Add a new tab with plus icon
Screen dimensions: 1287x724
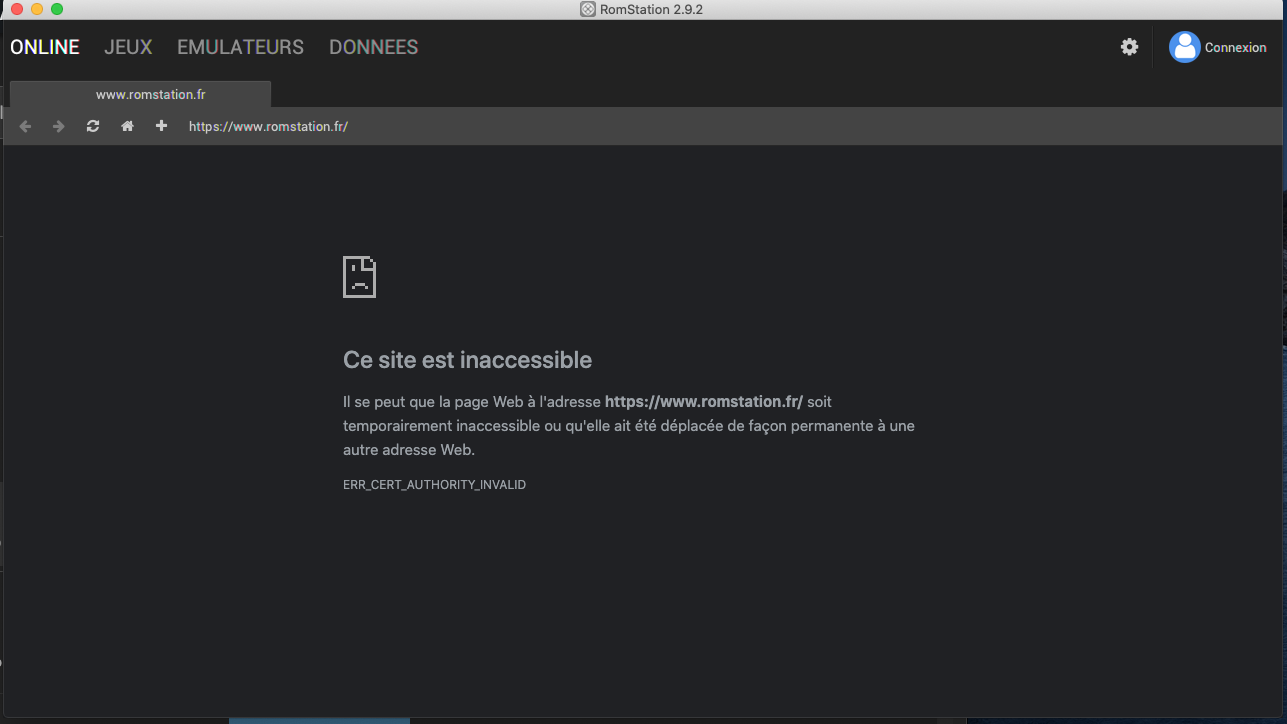point(161,126)
